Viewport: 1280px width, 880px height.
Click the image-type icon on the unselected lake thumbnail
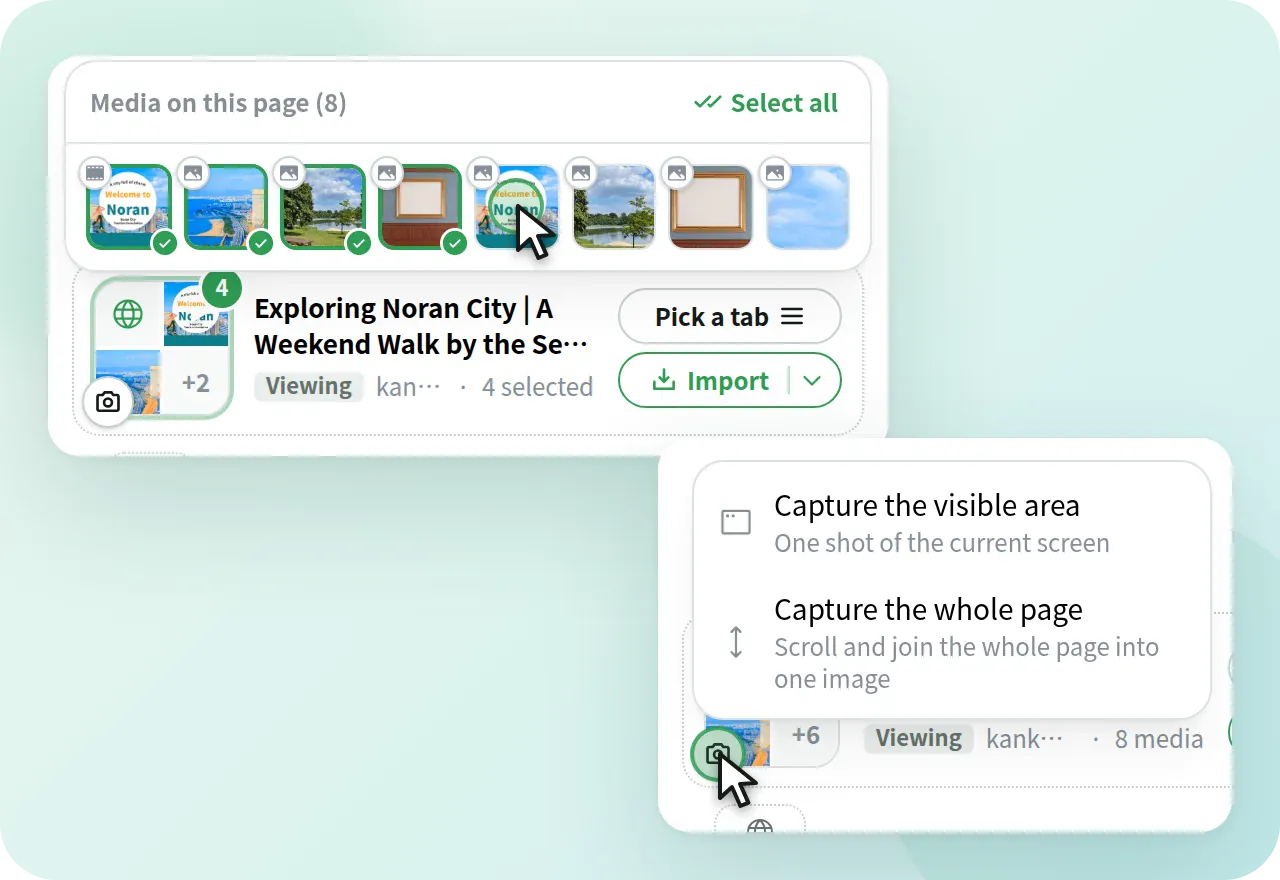pos(581,173)
